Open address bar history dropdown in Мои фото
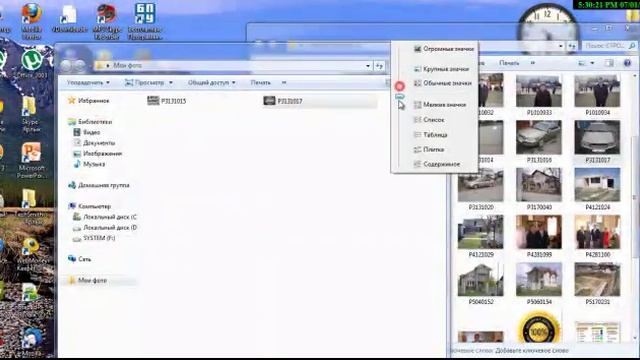Screen dimensions: 640x360 click(368, 66)
